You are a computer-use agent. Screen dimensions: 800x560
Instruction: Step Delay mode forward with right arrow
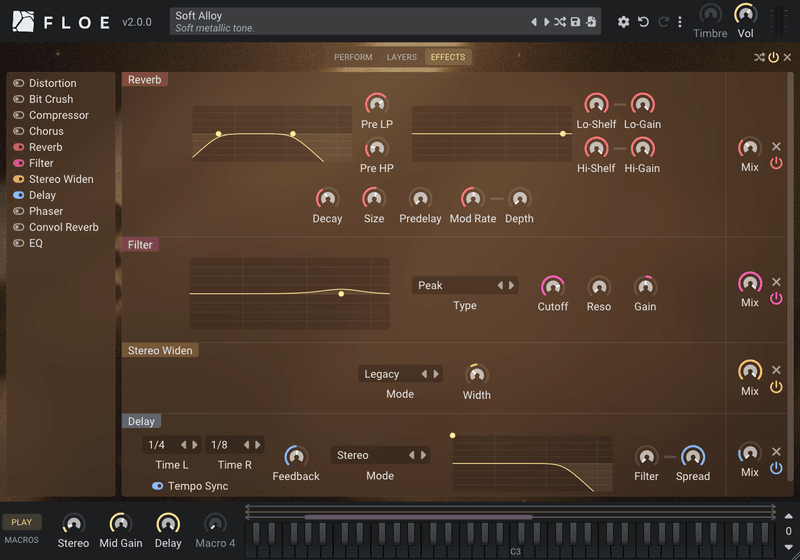pyautogui.click(x=423, y=455)
